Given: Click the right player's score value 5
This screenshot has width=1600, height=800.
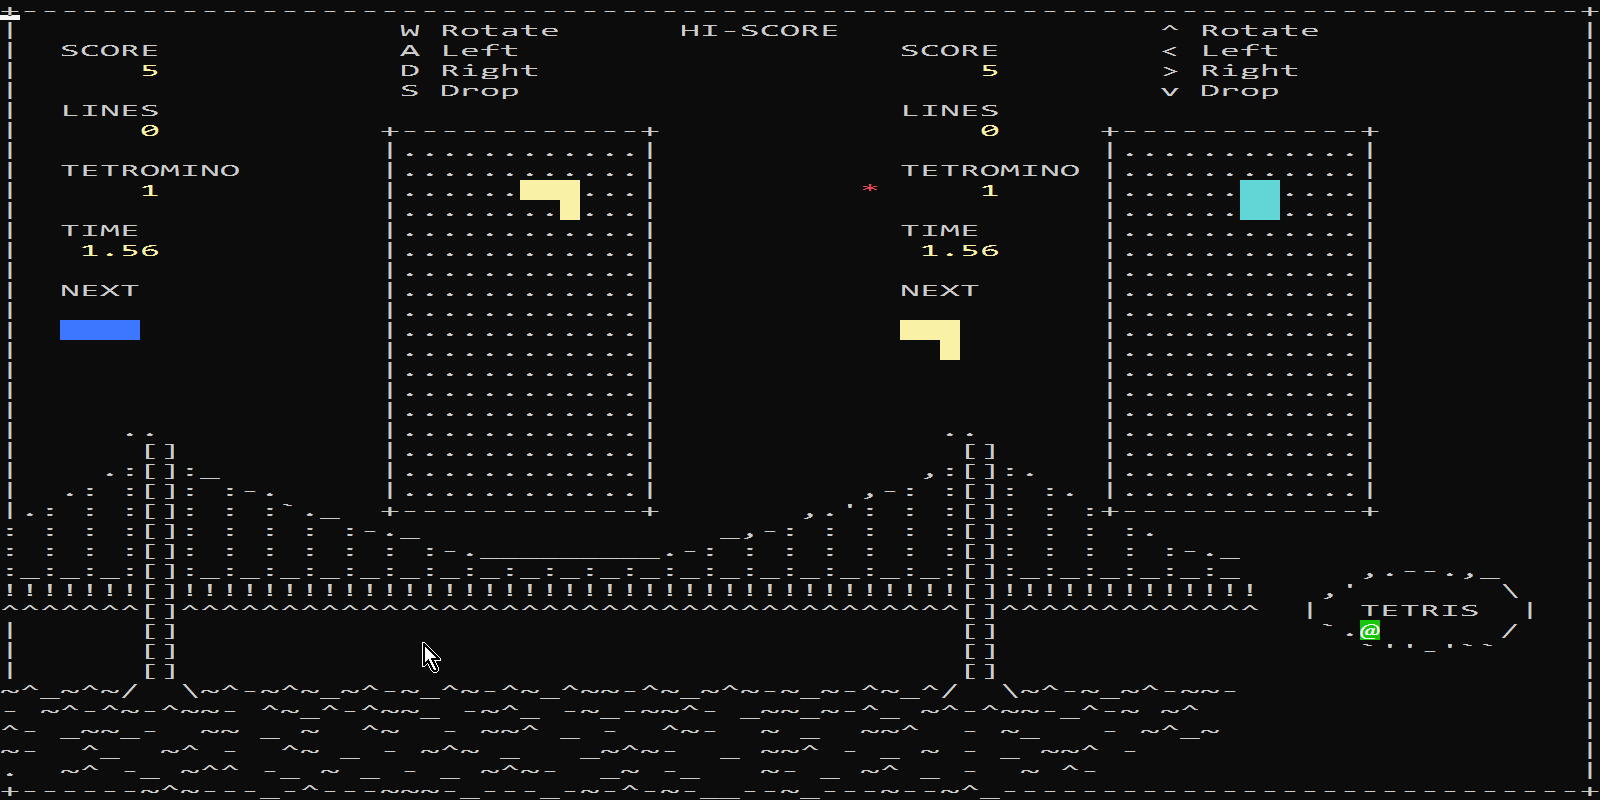Looking at the screenshot, I should pyautogui.click(x=990, y=70).
